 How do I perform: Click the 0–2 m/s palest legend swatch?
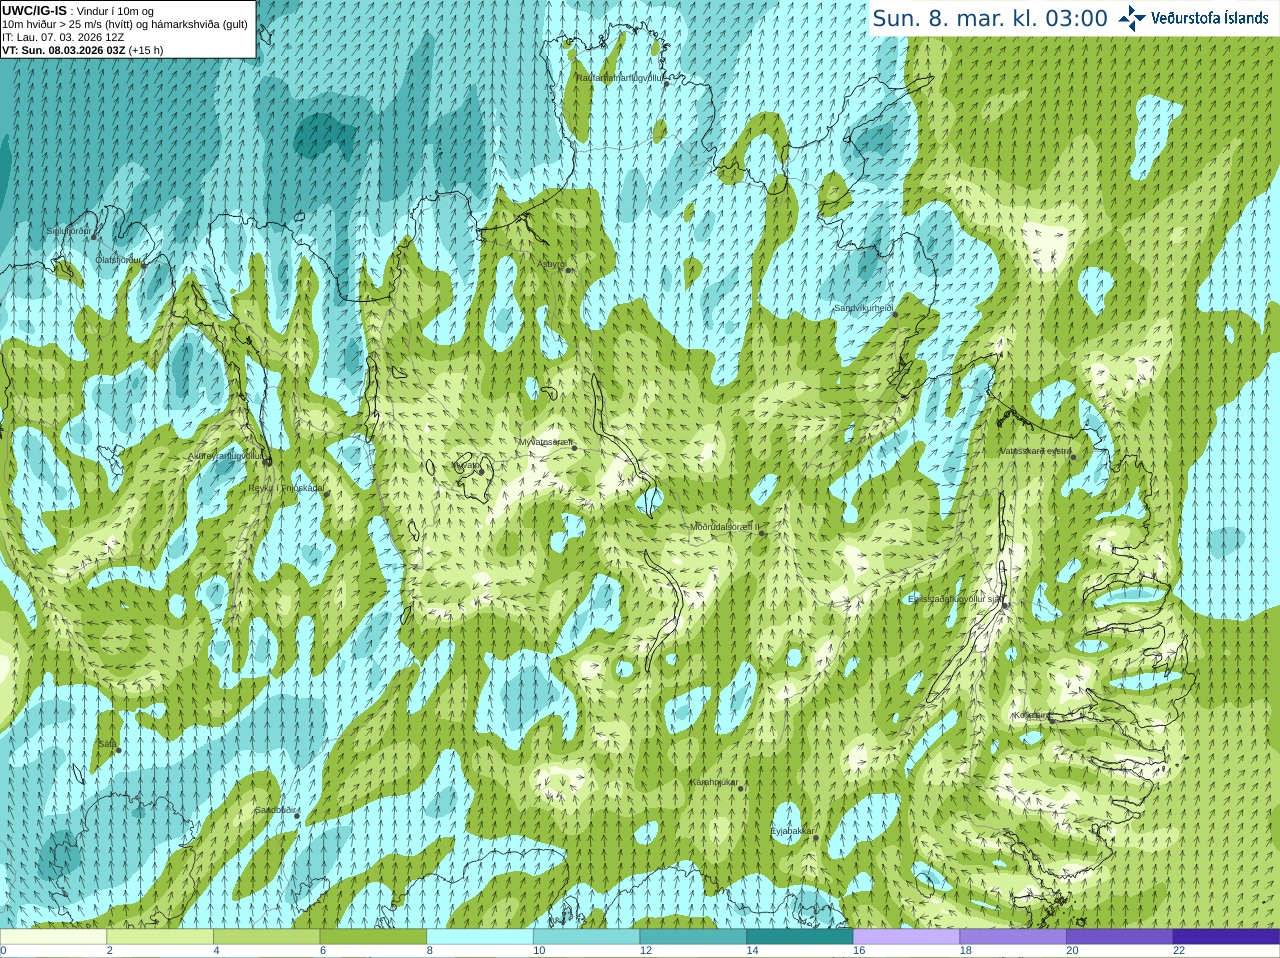tap(53, 937)
